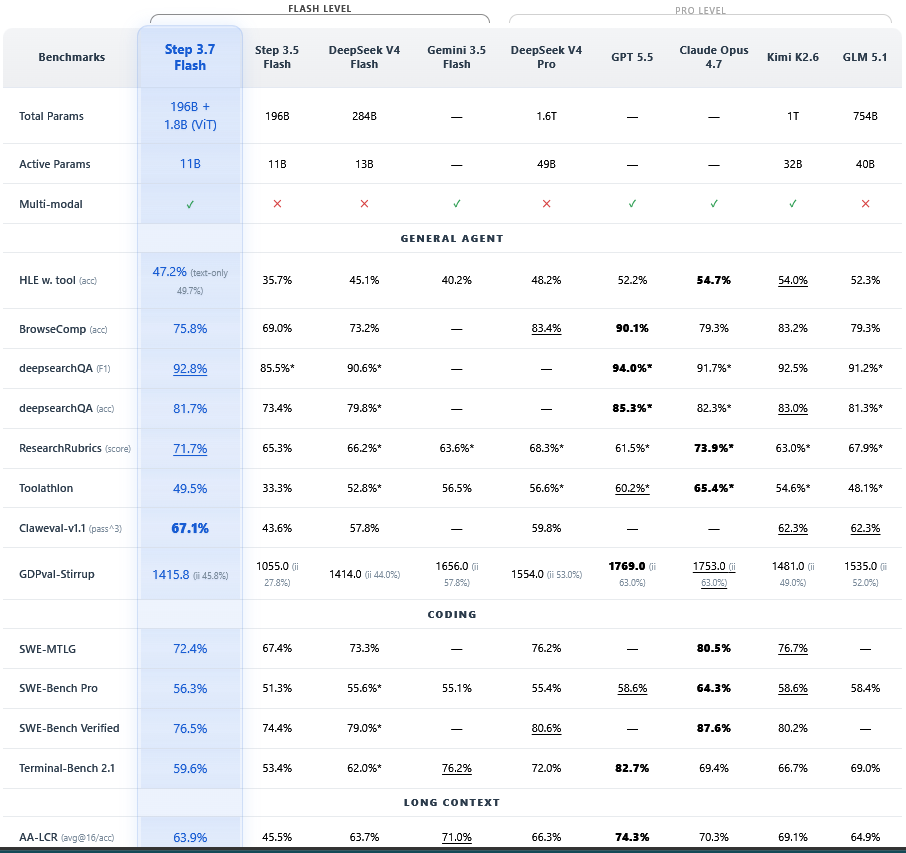Click the bold '73.9%*' ResearchRubrics score
This screenshot has width=906, height=853.
point(714,448)
